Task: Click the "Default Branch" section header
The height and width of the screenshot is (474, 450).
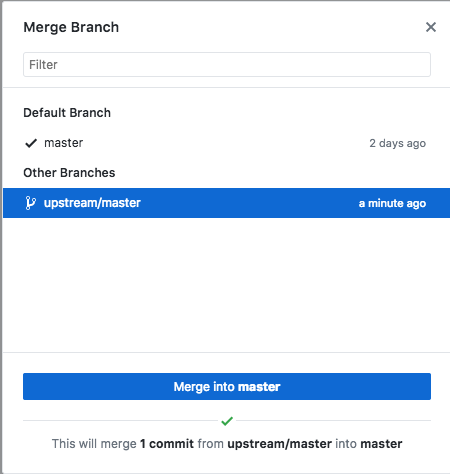Action: coord(67,113)
